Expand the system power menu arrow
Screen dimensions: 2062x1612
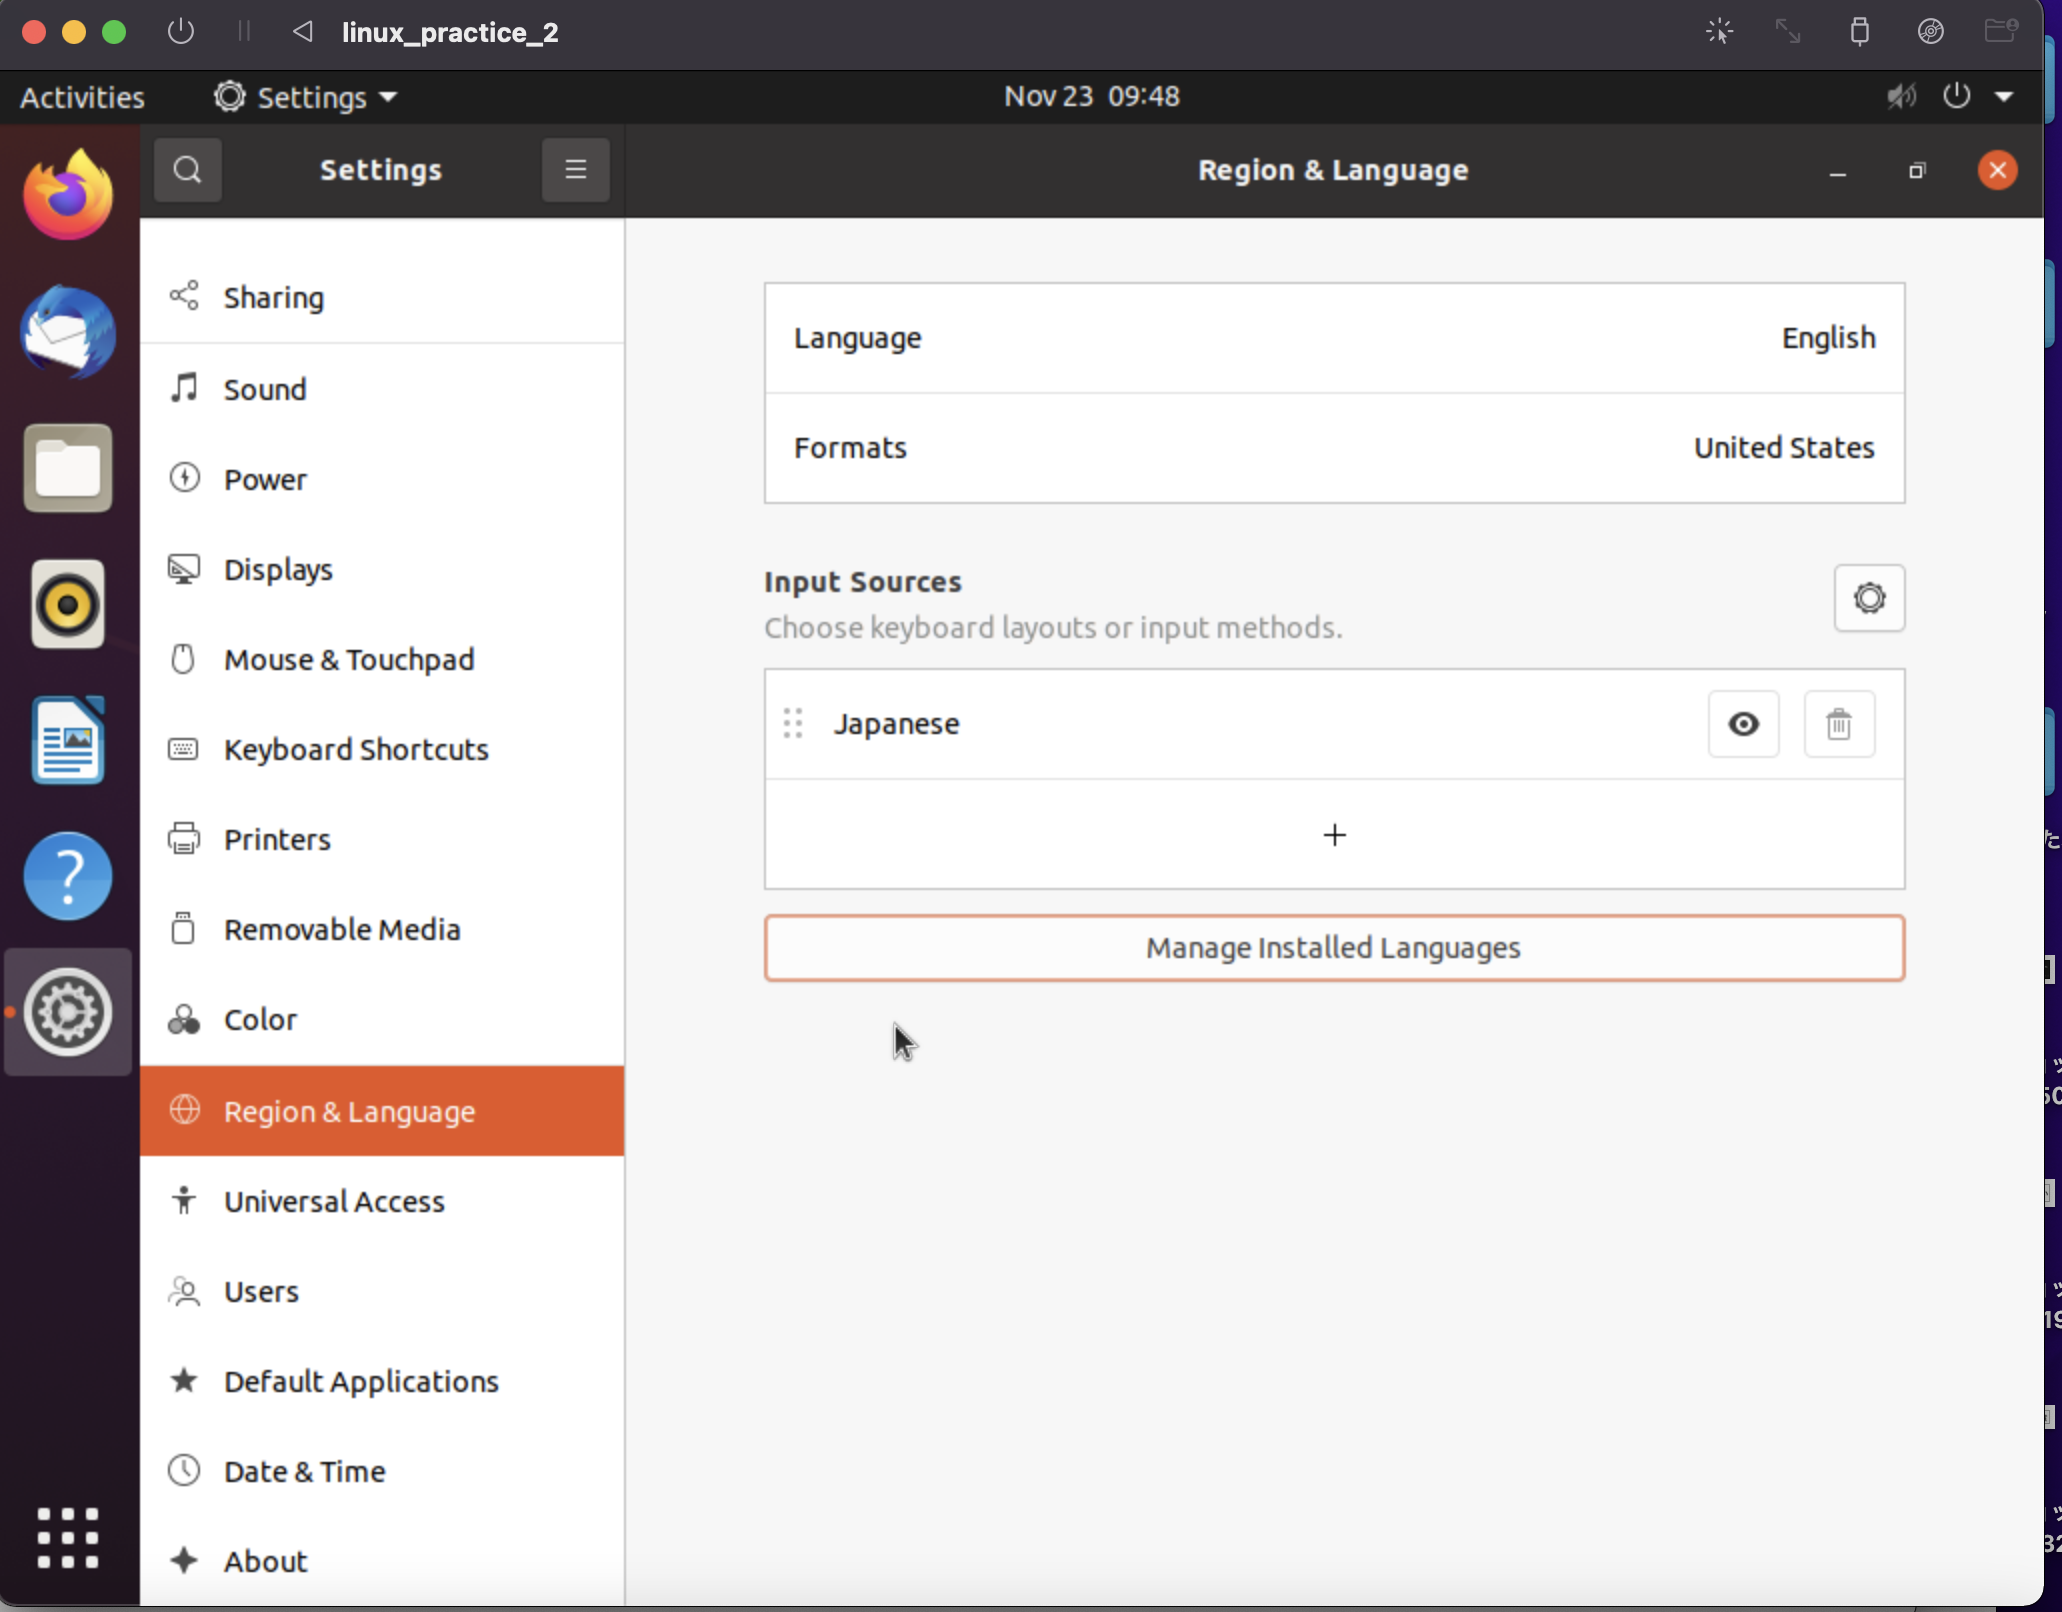pos(2004,97)
